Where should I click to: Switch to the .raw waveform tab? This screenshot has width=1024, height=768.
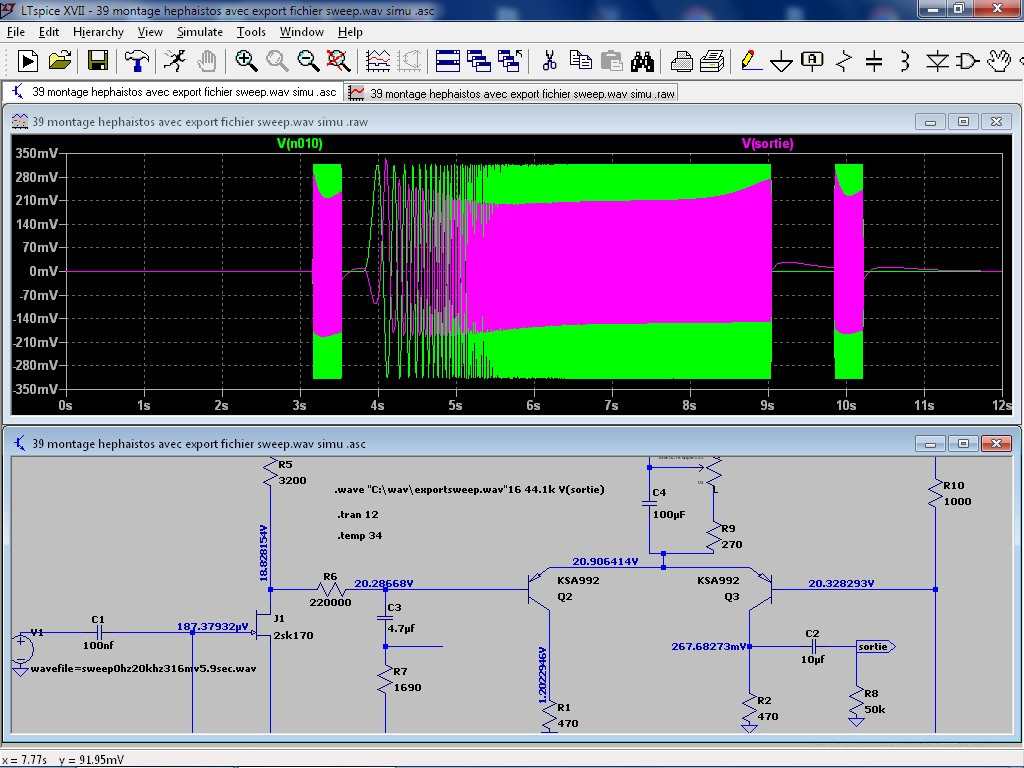(511, 93)
